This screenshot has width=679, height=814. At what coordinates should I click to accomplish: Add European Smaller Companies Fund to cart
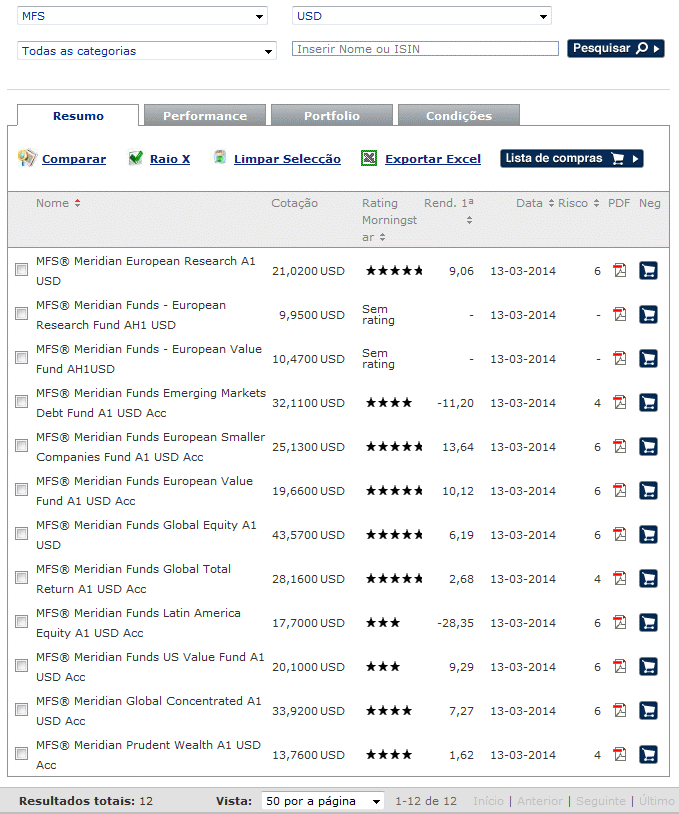click(648, 446)
